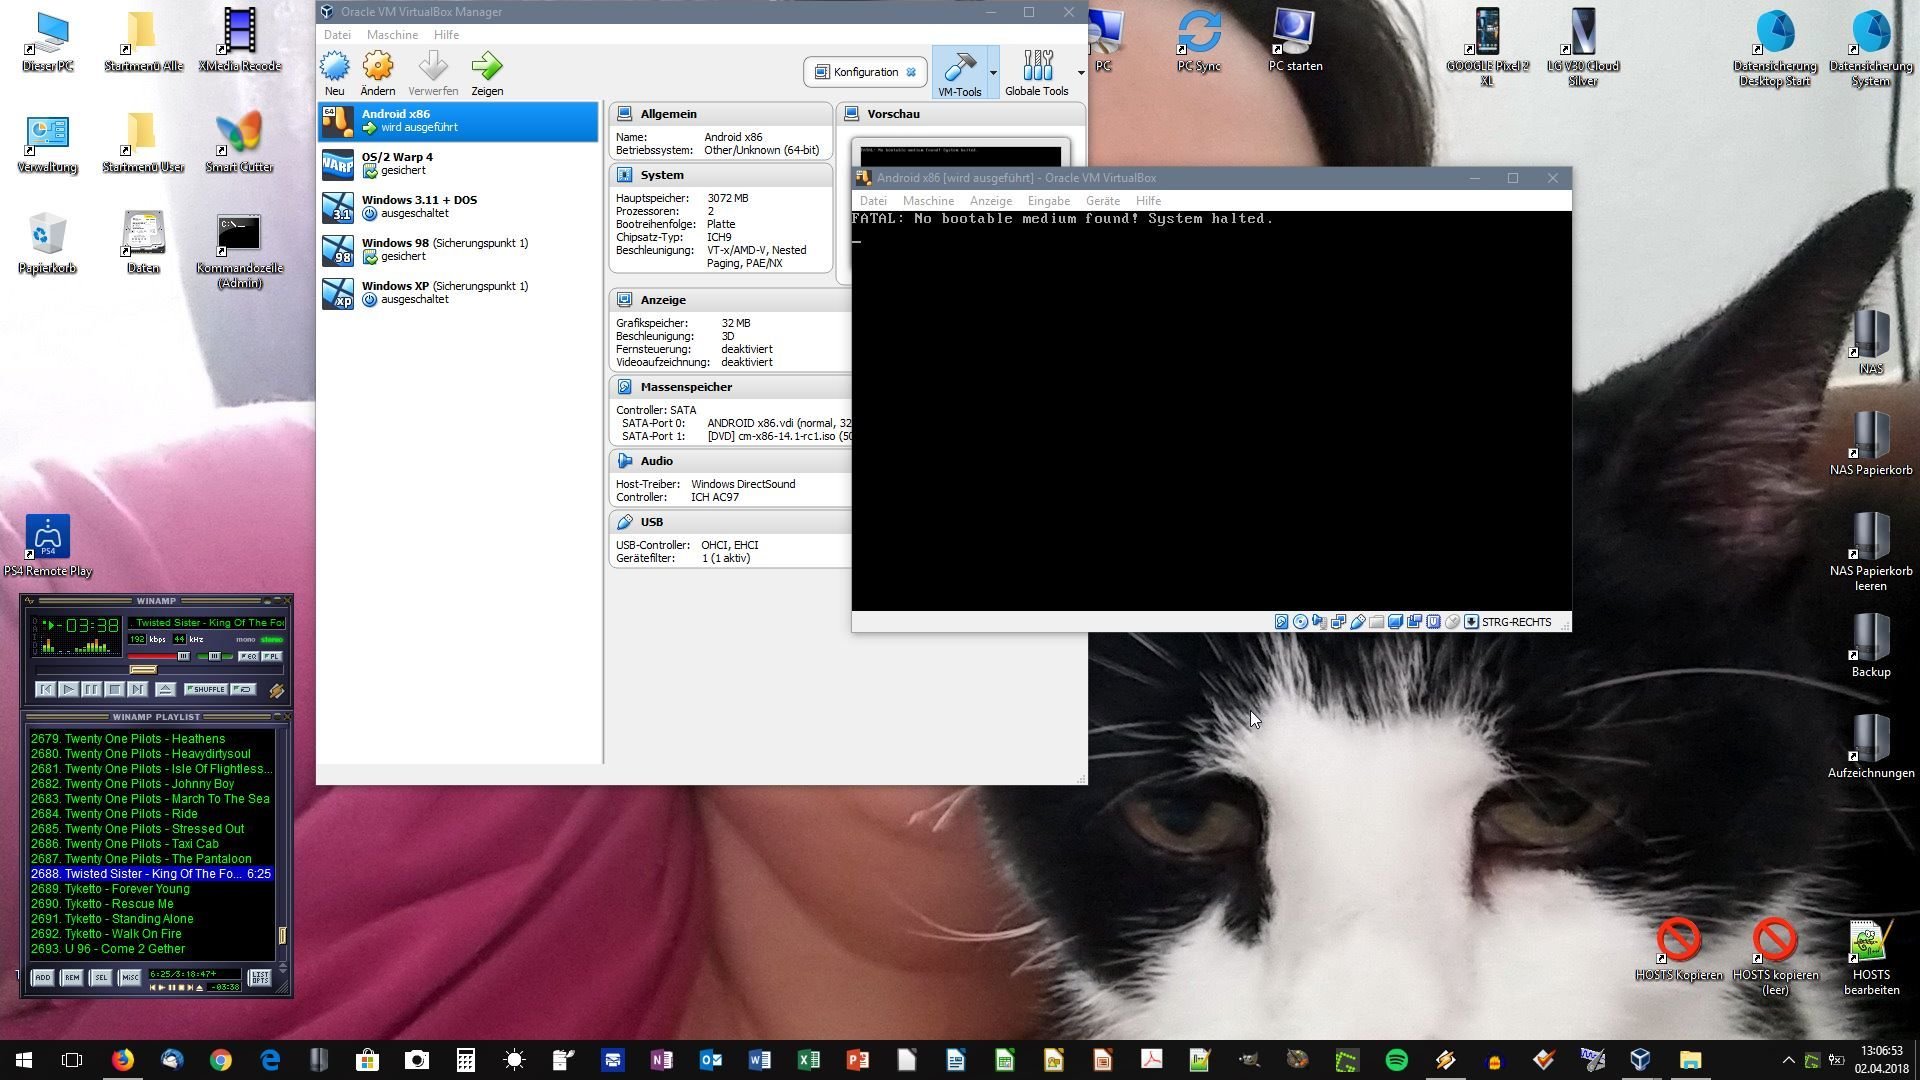Open Winamp playlist LIST OPTS menu

point(260,977)
